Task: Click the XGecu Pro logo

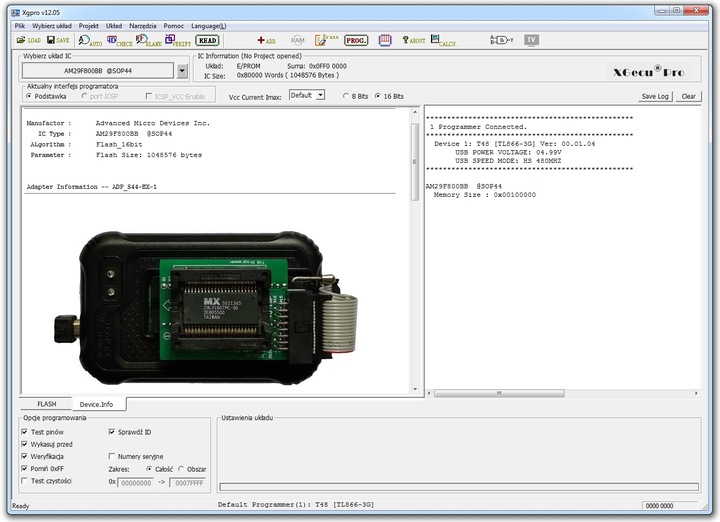Action: click(648, 72)
